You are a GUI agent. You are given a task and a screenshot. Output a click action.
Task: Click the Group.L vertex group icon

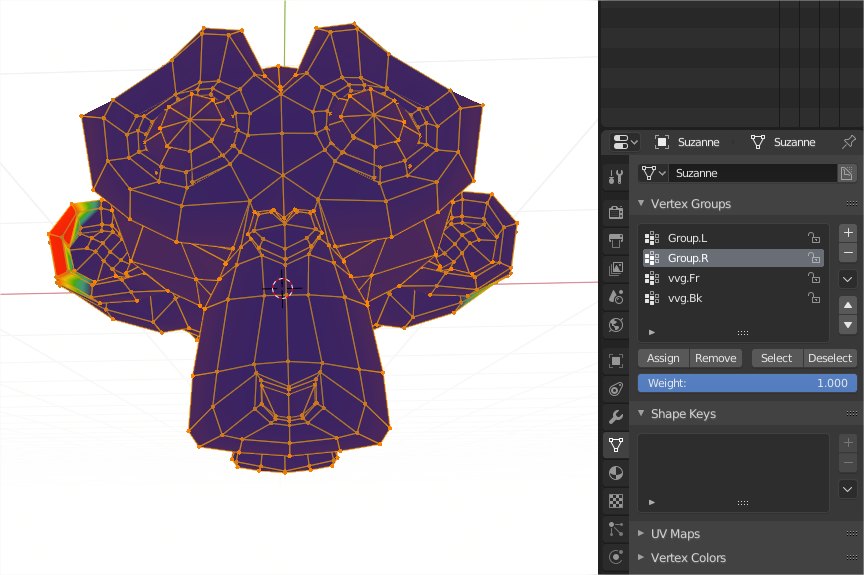652,238
